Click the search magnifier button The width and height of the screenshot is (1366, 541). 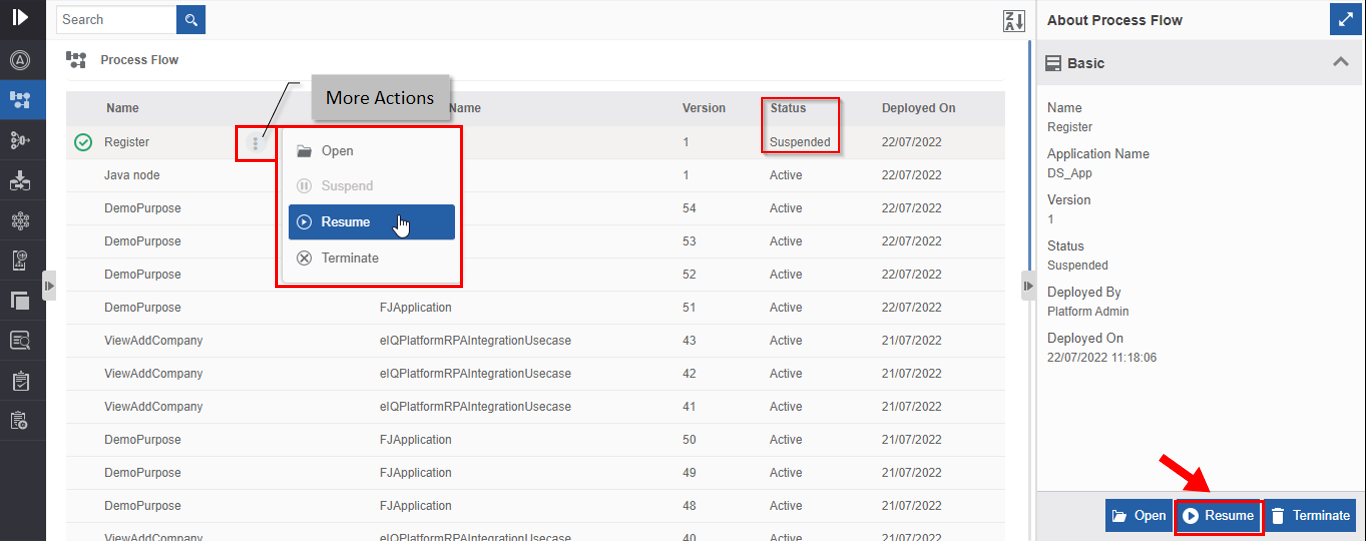point(191,19)
